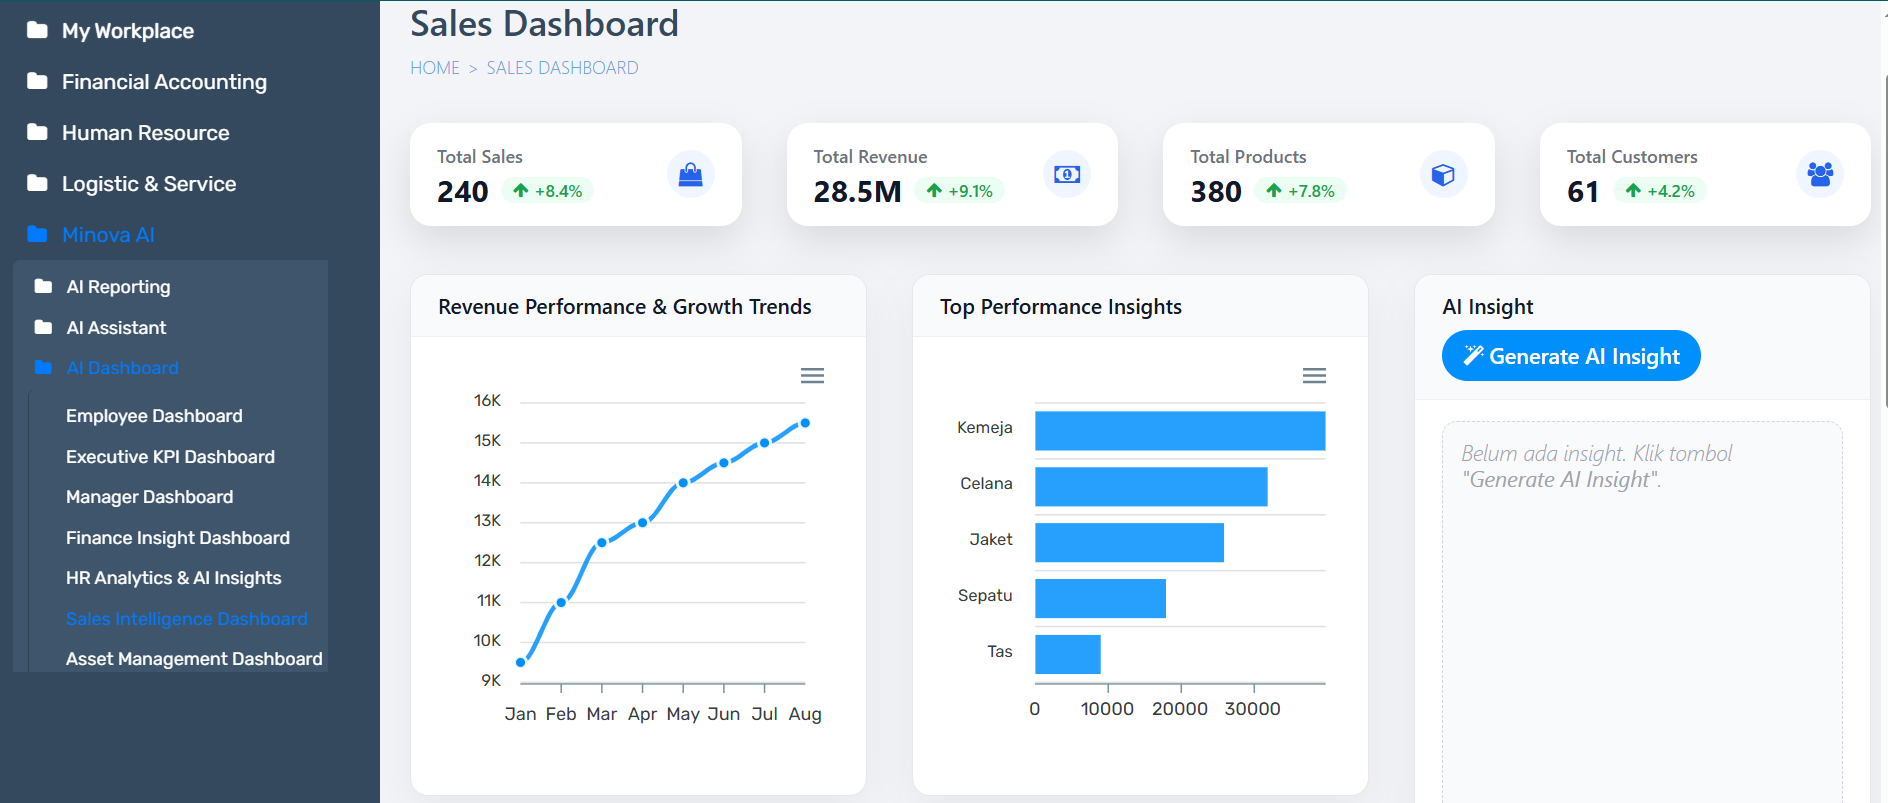The width and height of the screenshot is (1888, 803).
Task: Open the Employee Dashboard menu item
Action: pos(154,416)
